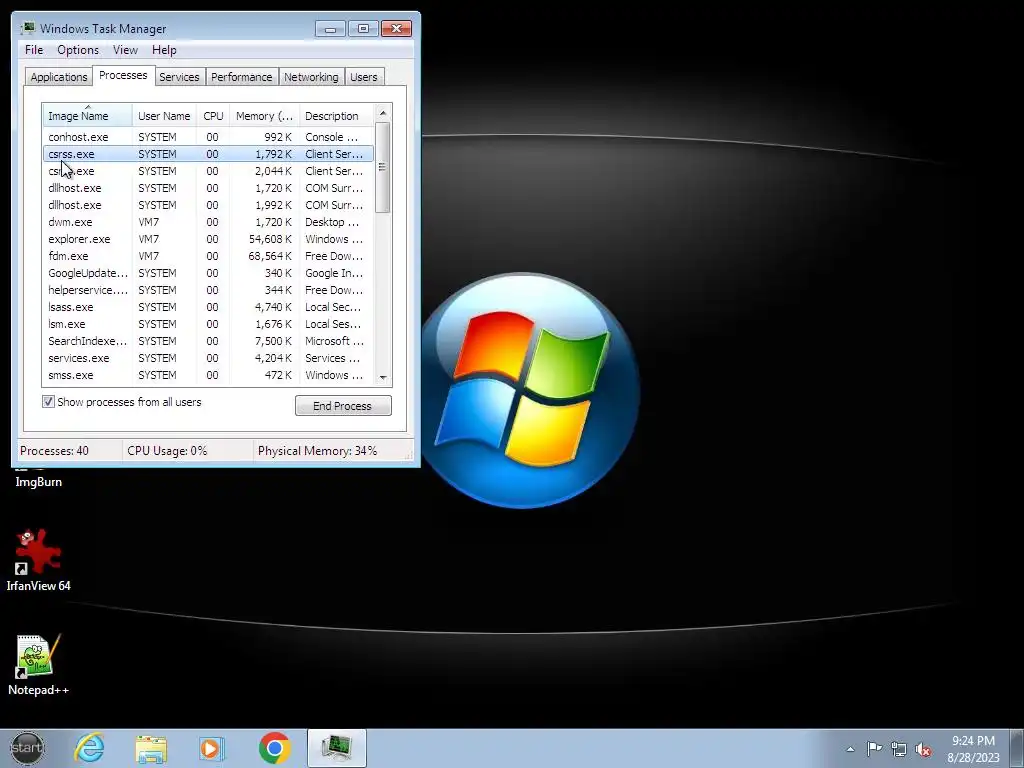This screenshot has height=768, width=1024.
Task: Click the Task Manager title bar icon
Action: coord(27,28)
